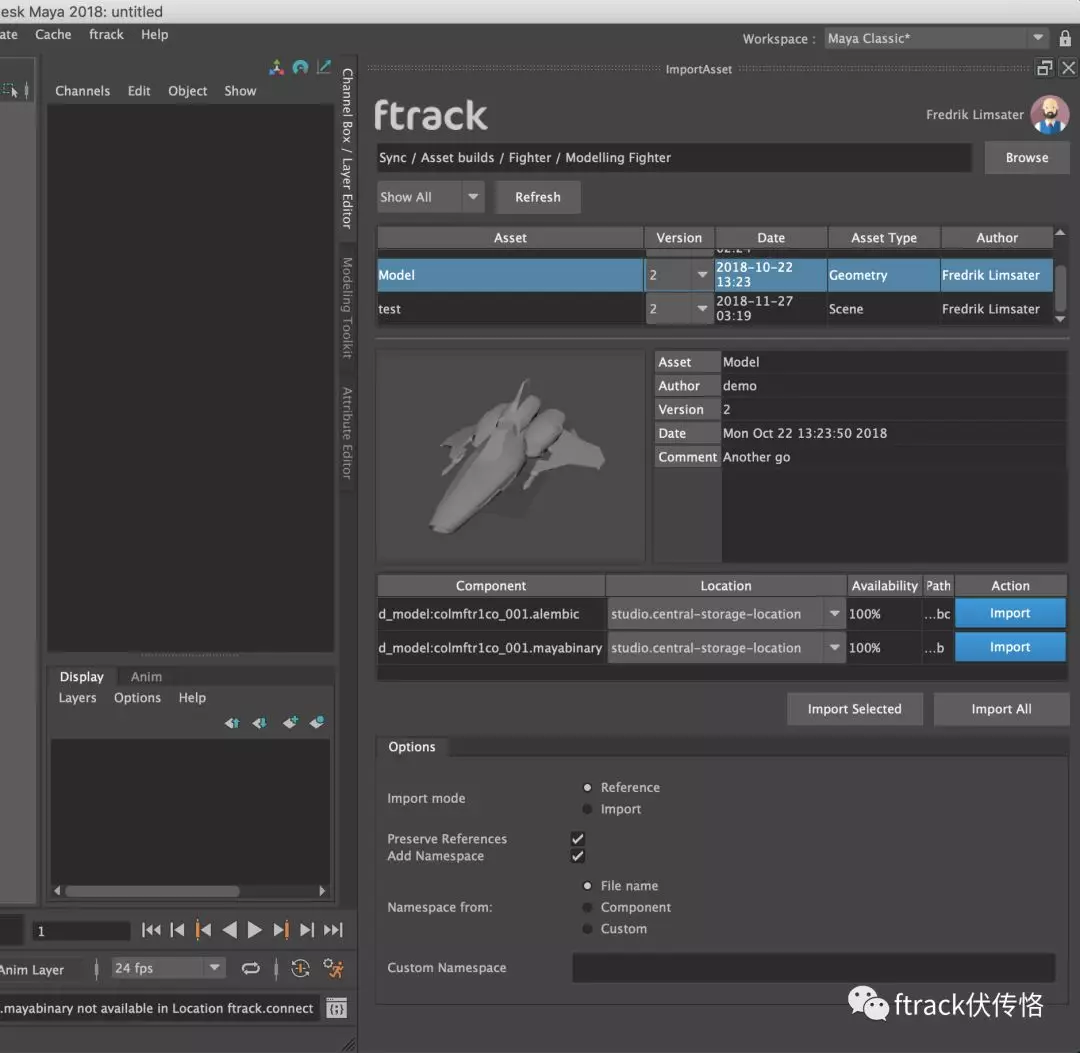Toggle Add Namespace checkbox
This screenshot has height=1053, width=1080.
point(577,856)
